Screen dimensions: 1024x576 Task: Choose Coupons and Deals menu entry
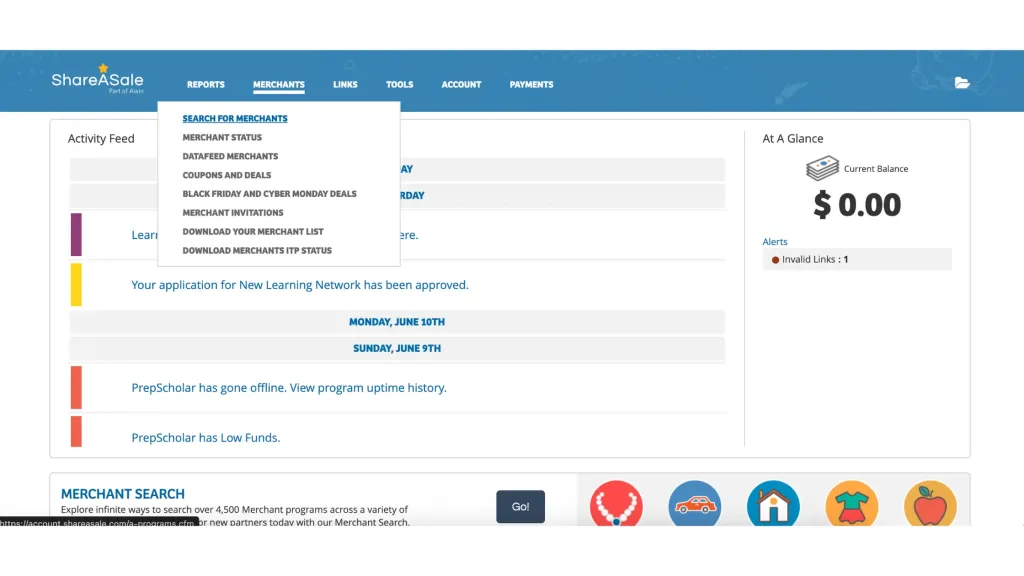227,175
